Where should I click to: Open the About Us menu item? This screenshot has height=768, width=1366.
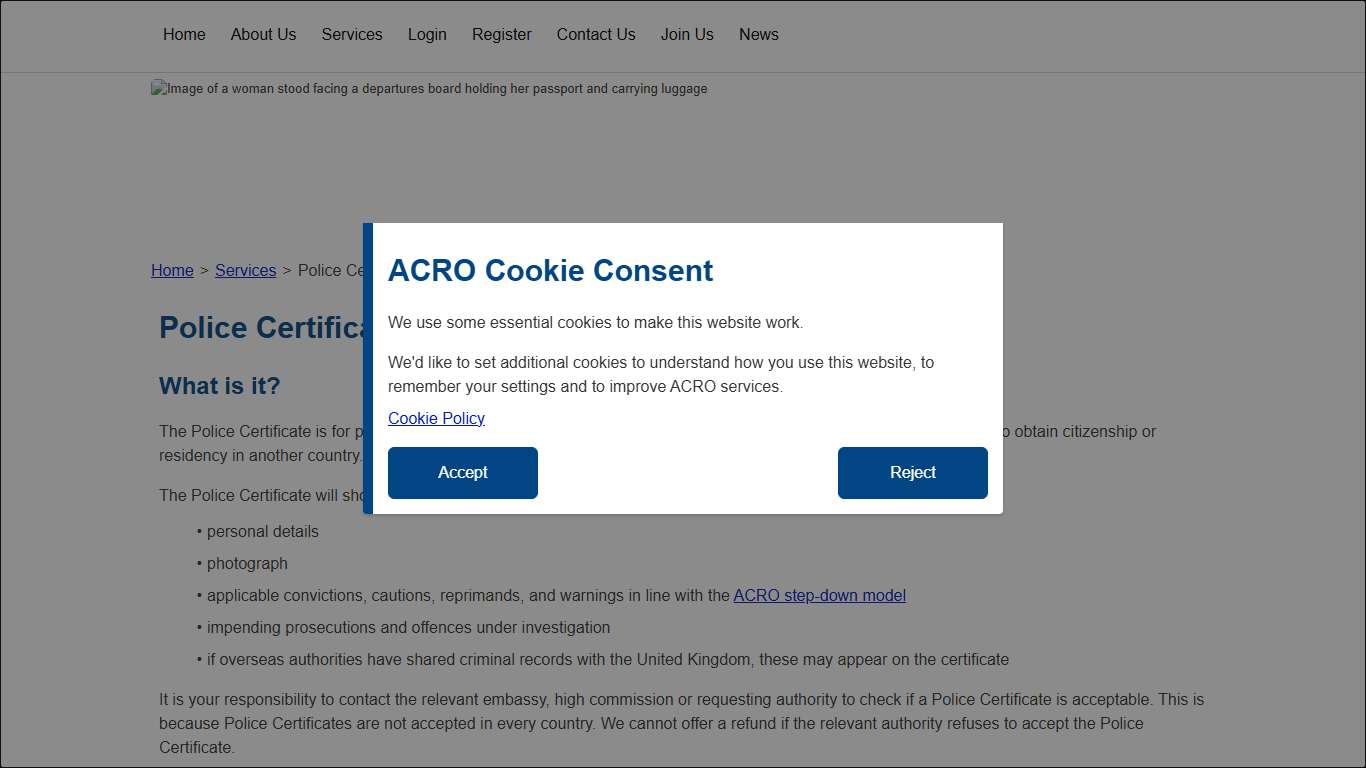(263, 34)
